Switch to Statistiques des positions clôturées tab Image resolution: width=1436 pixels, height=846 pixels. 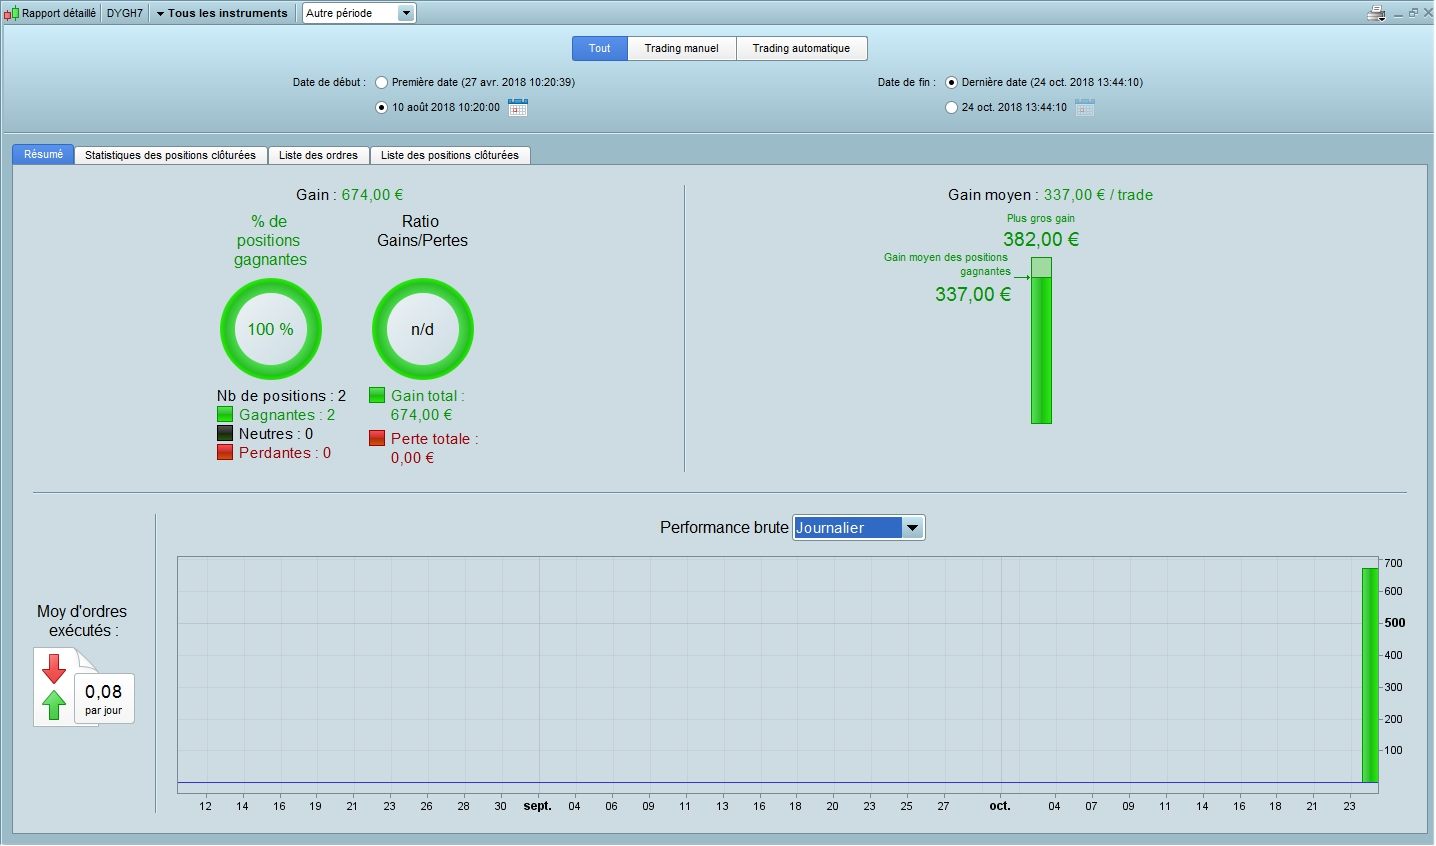pyautogui.click(x=170, y=155)
